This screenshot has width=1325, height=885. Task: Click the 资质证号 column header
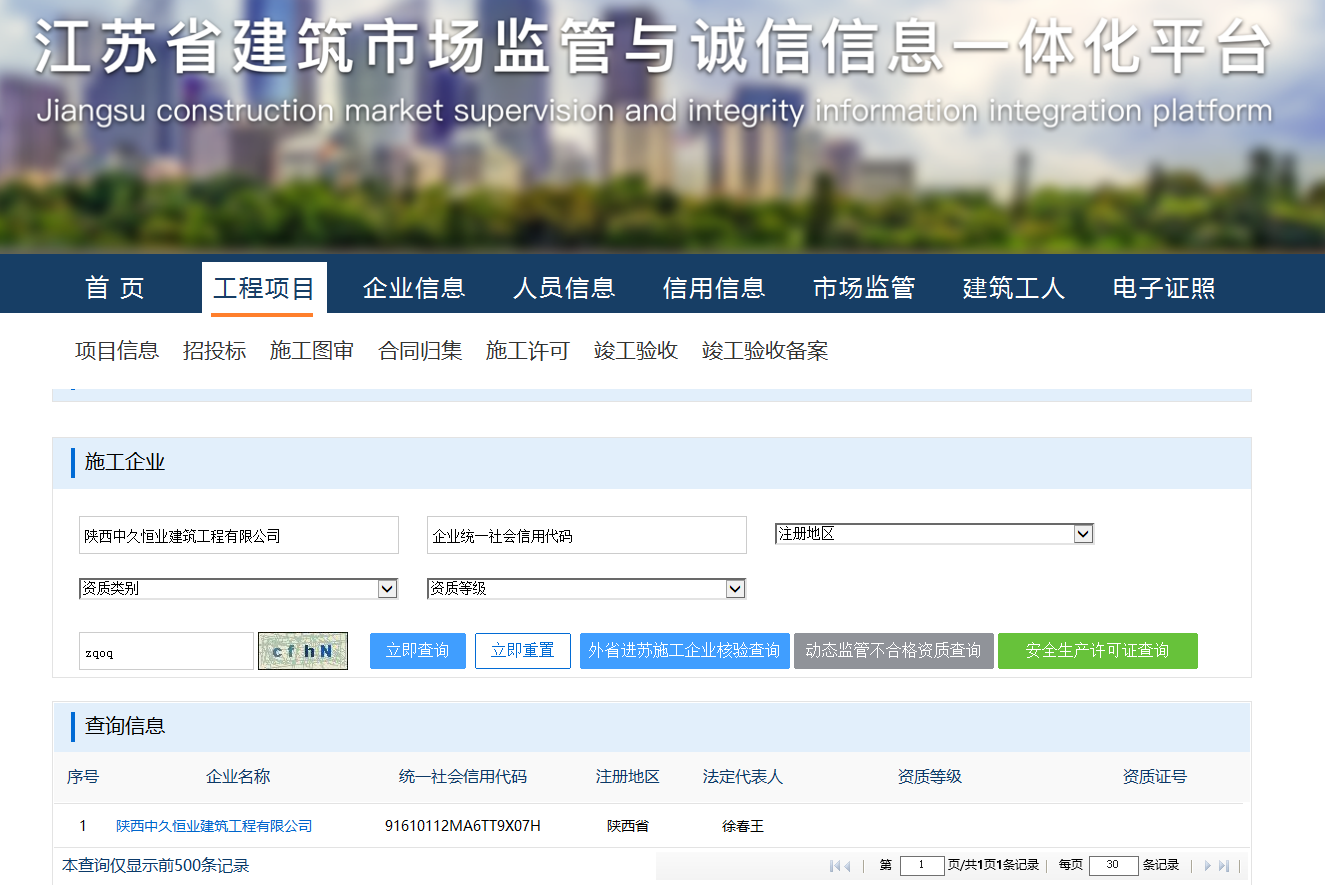[x=1155, y=777]
